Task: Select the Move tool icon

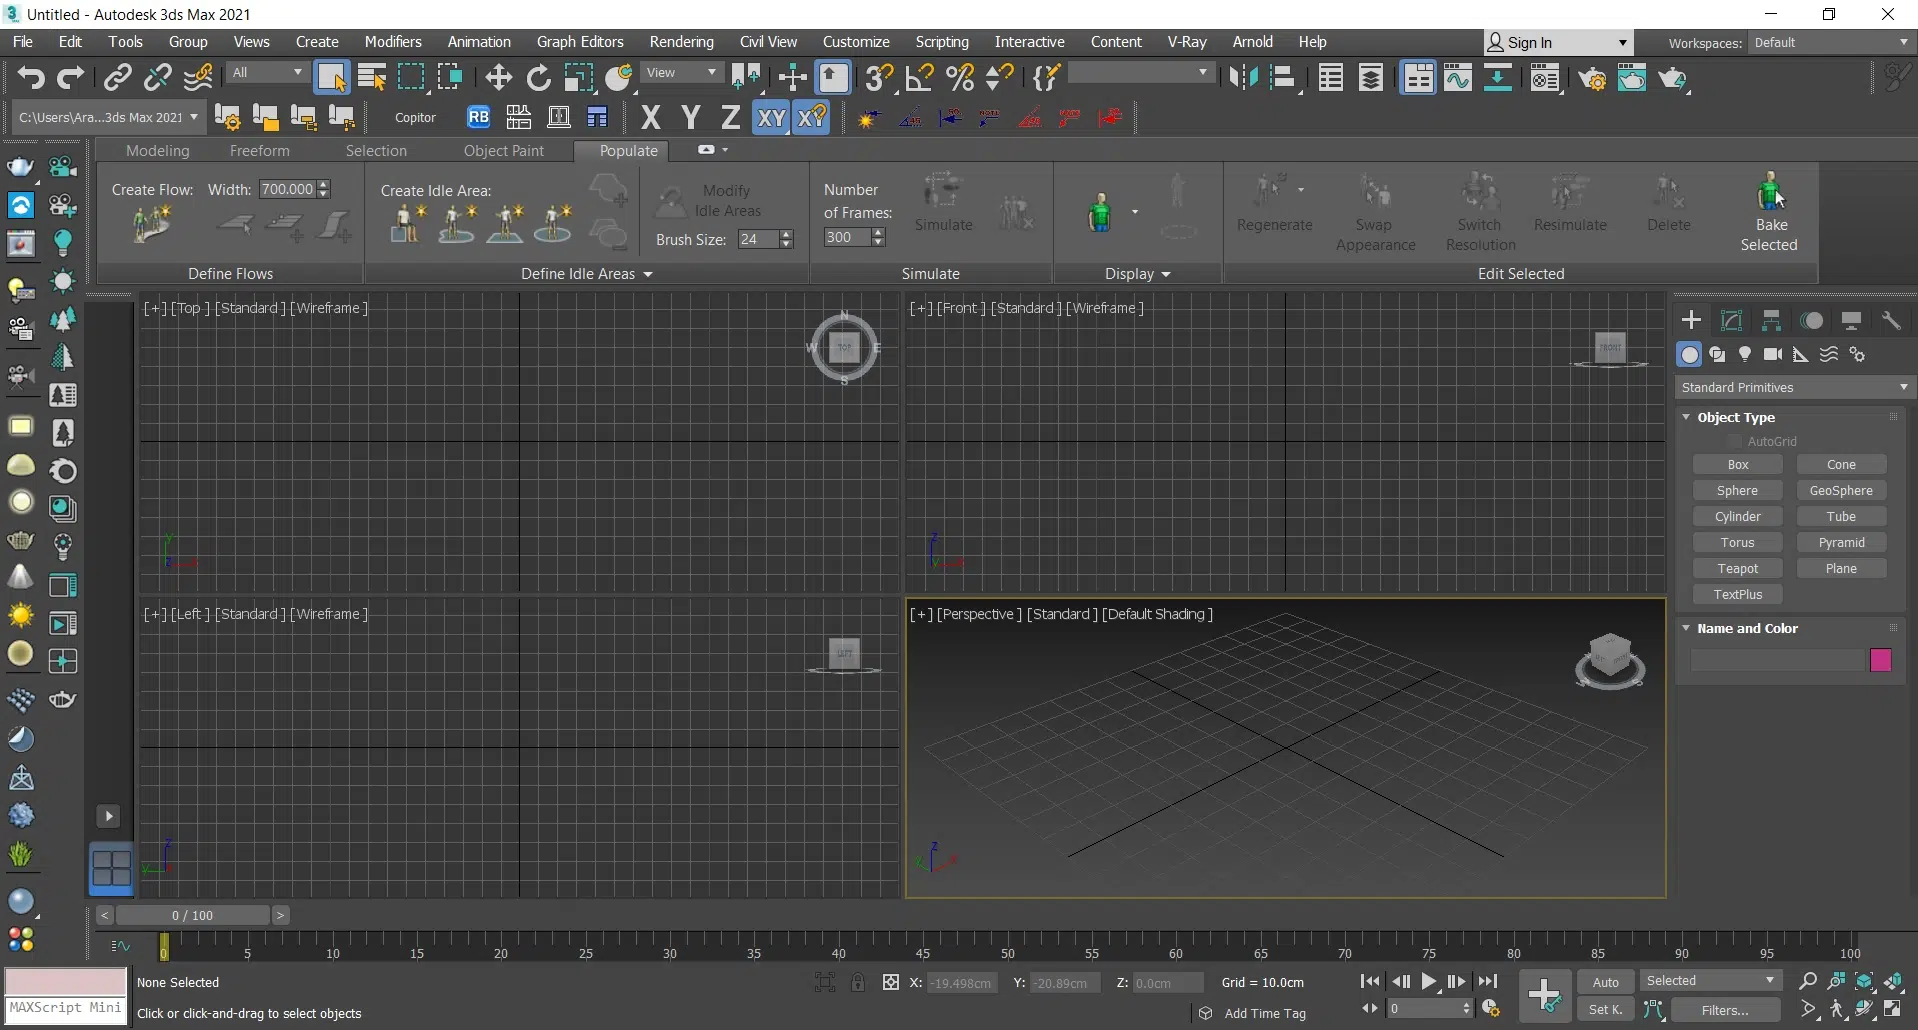Action: point(498,78)
